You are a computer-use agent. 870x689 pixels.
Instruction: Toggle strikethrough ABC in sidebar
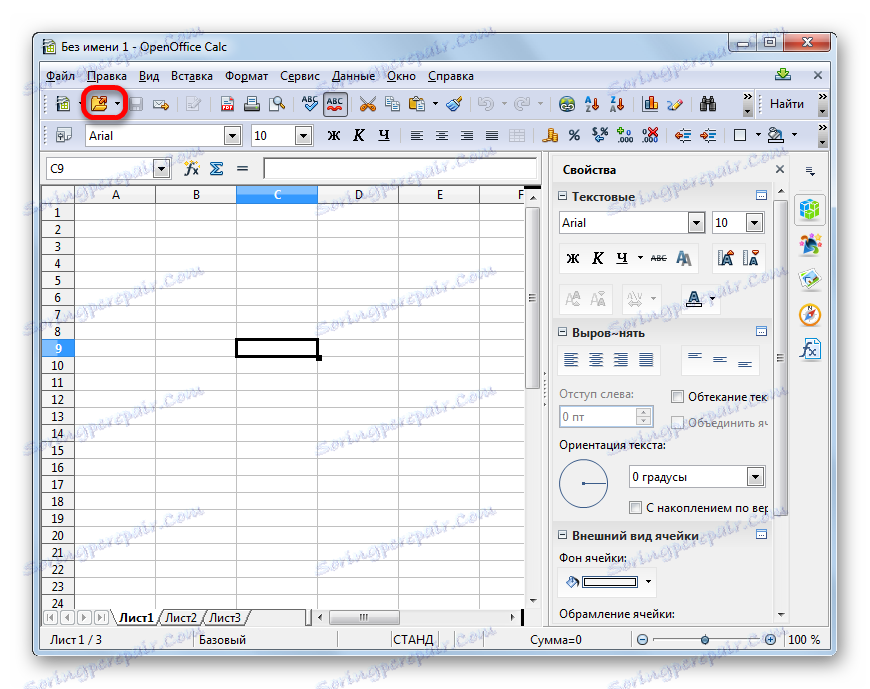(659, 258)
